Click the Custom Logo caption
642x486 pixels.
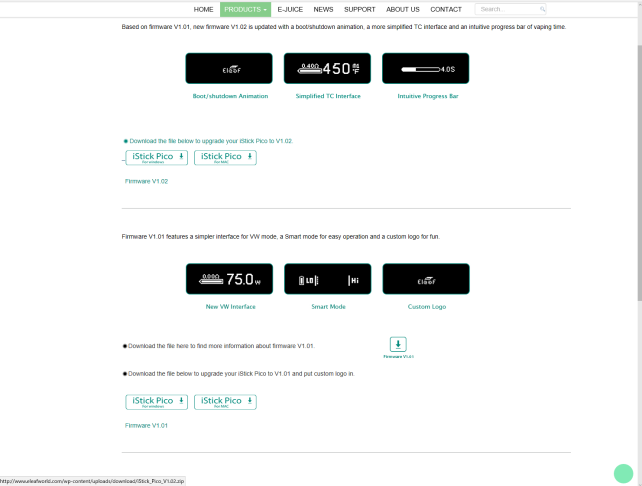click(x=427, y=307)
